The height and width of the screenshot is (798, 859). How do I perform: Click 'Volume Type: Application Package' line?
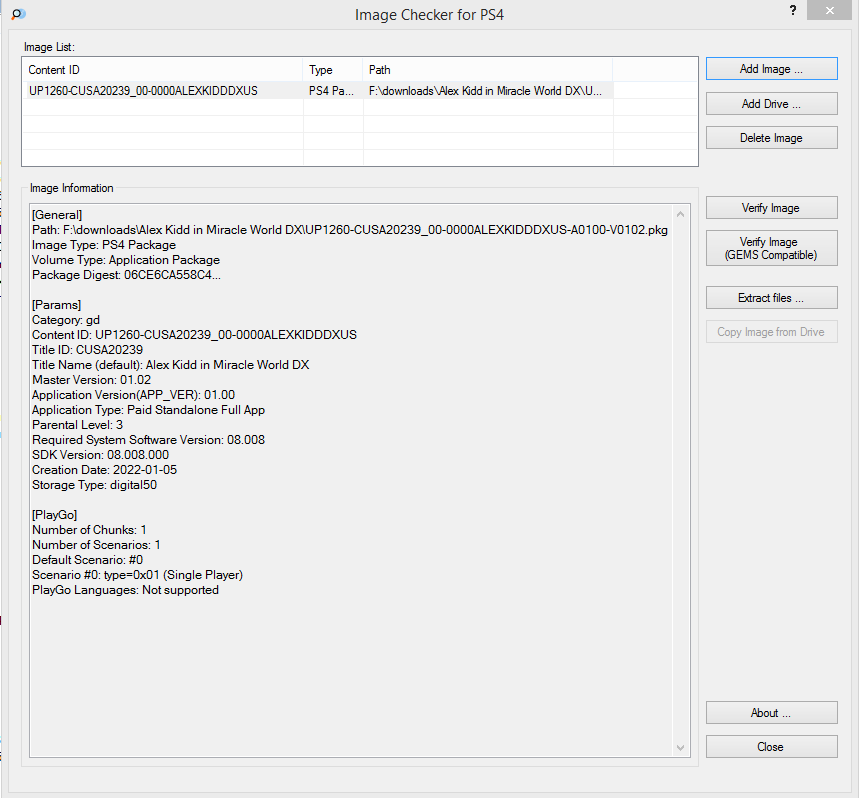click(126, 260)
